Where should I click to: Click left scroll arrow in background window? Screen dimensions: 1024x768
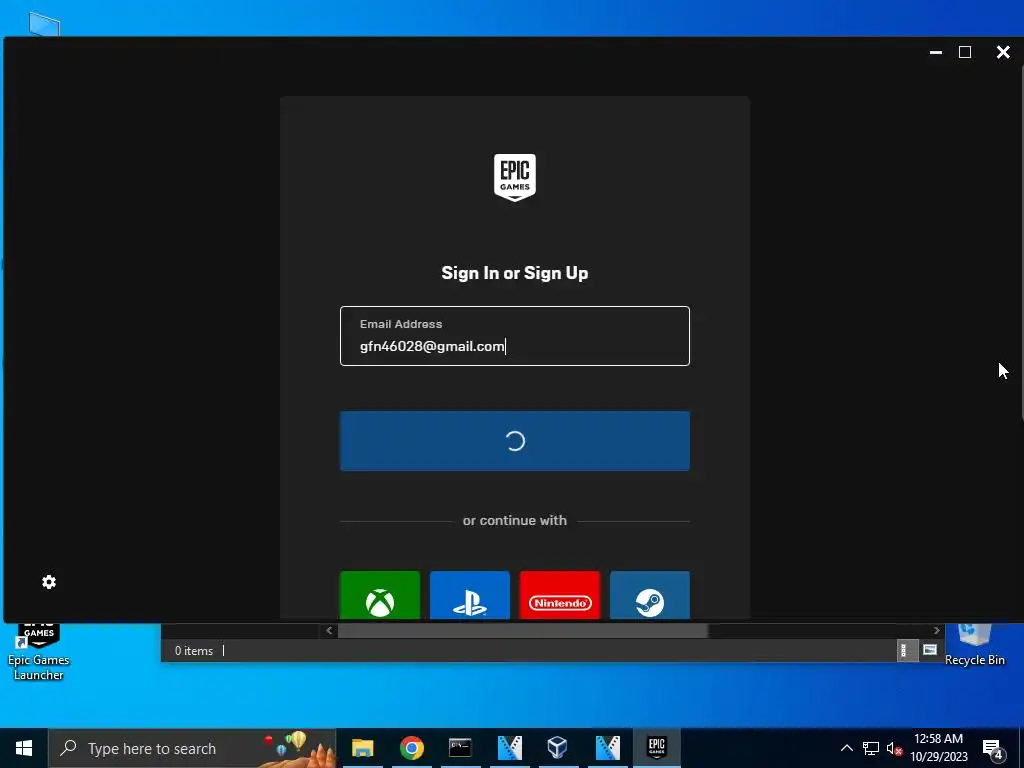(329, 630)
